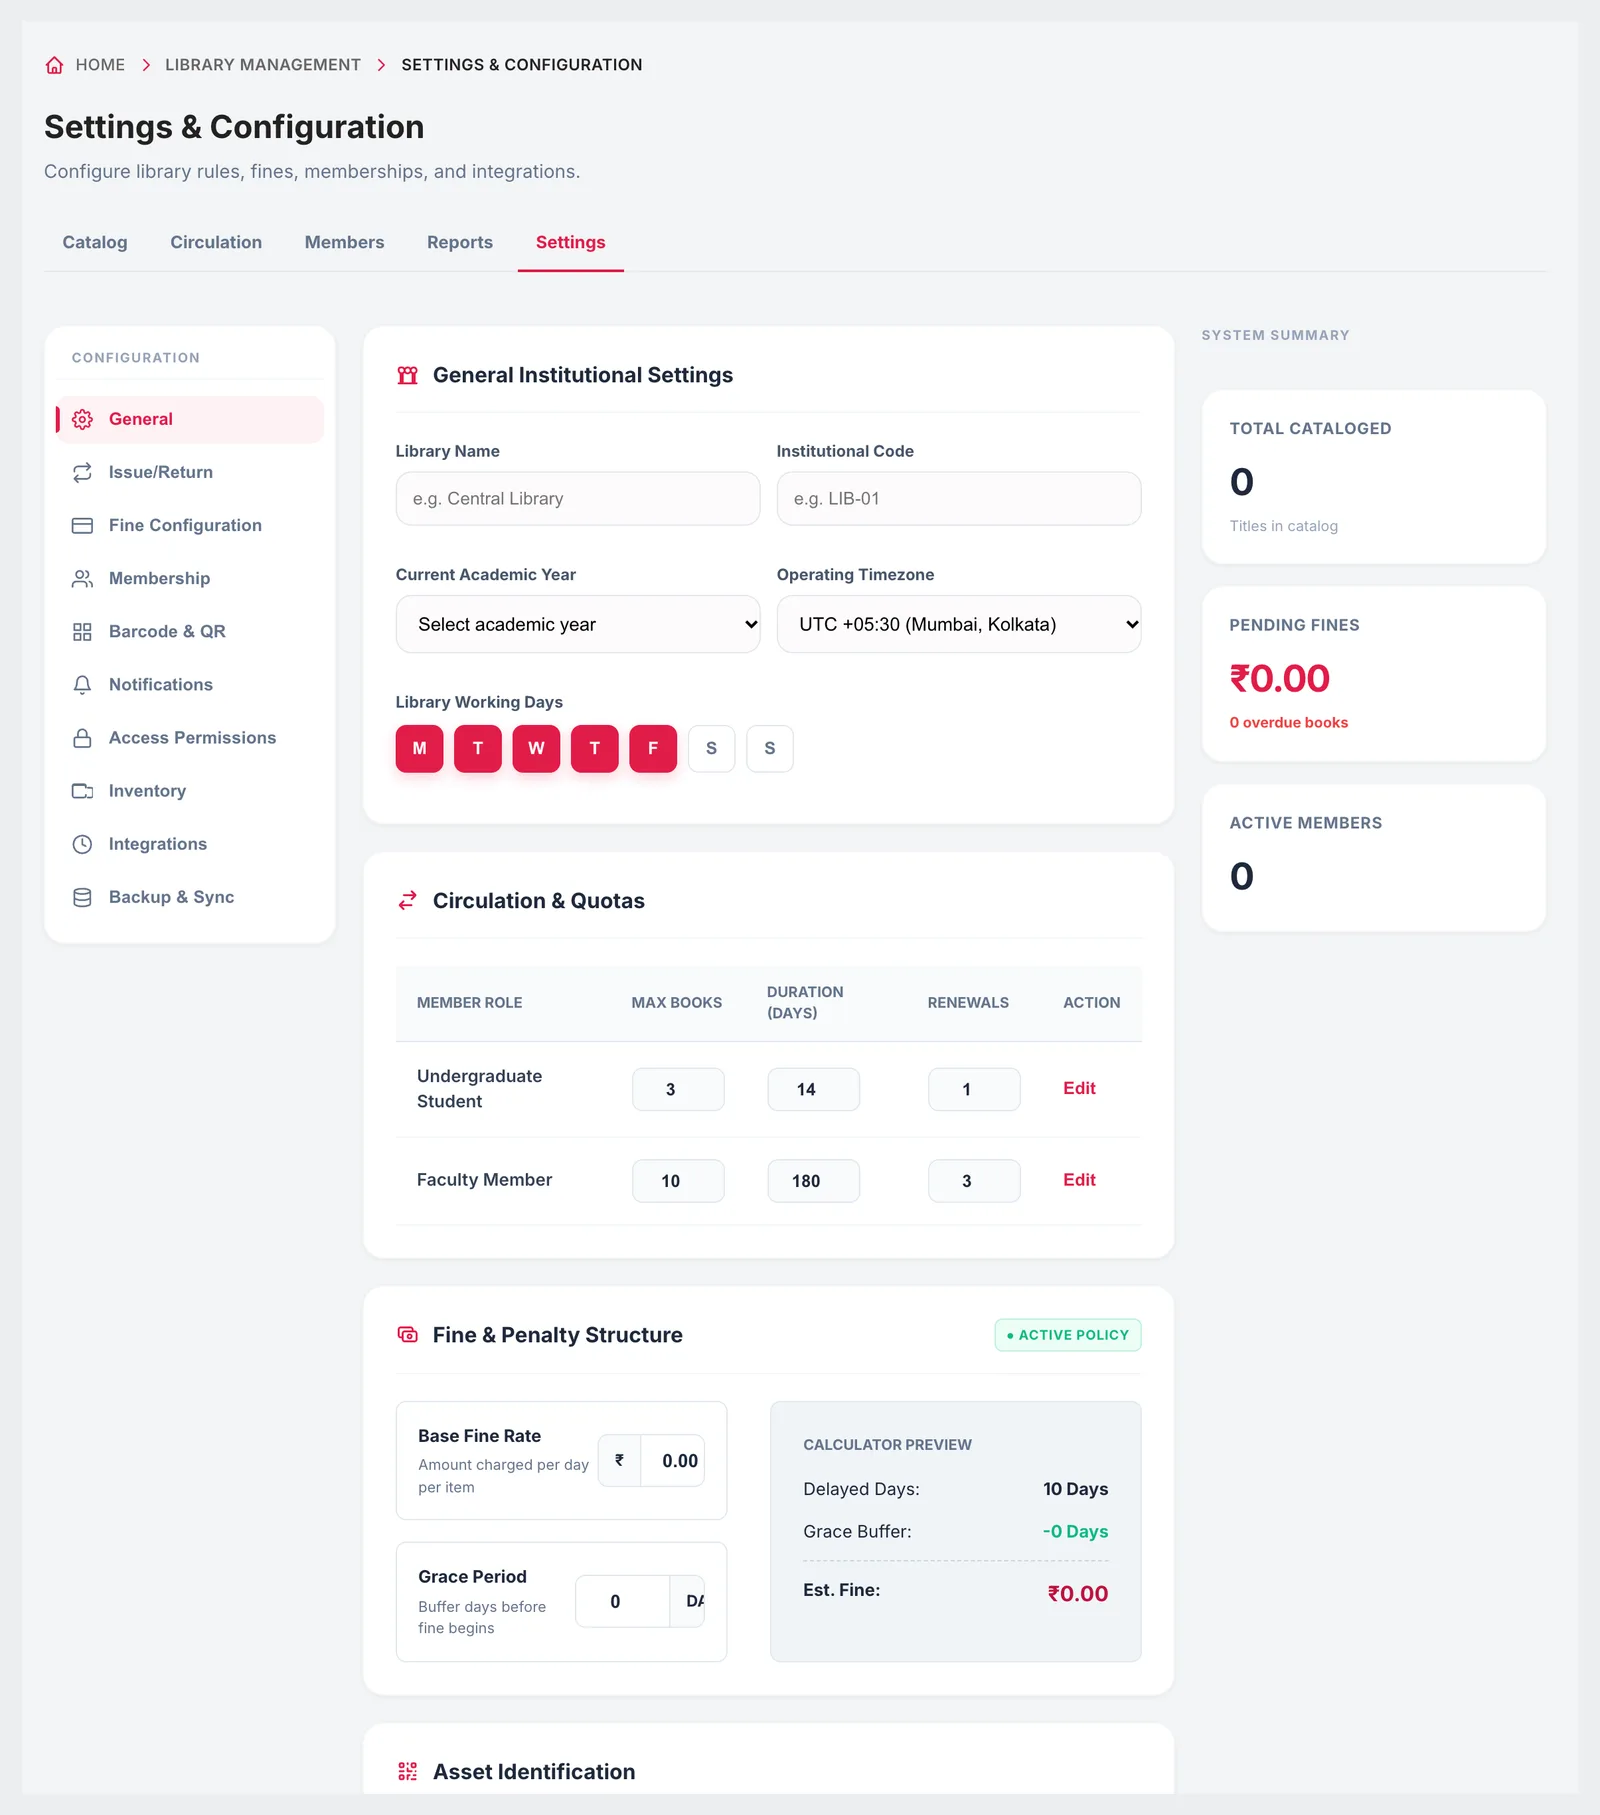
Task: Click the Fine Configuration card icon
Action: click(x=83, y=526)
